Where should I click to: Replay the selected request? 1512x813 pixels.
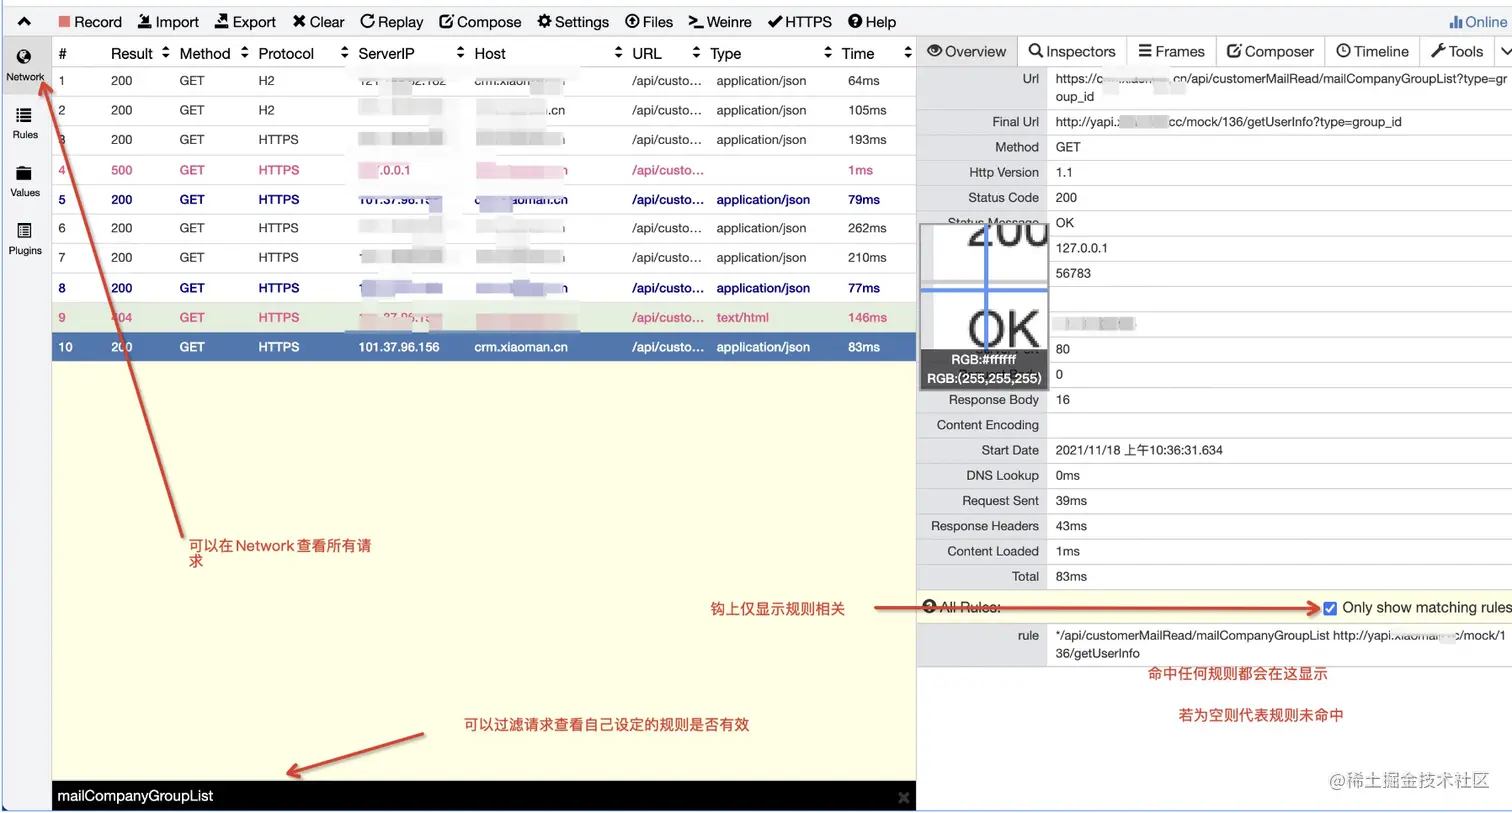[391, 21]
